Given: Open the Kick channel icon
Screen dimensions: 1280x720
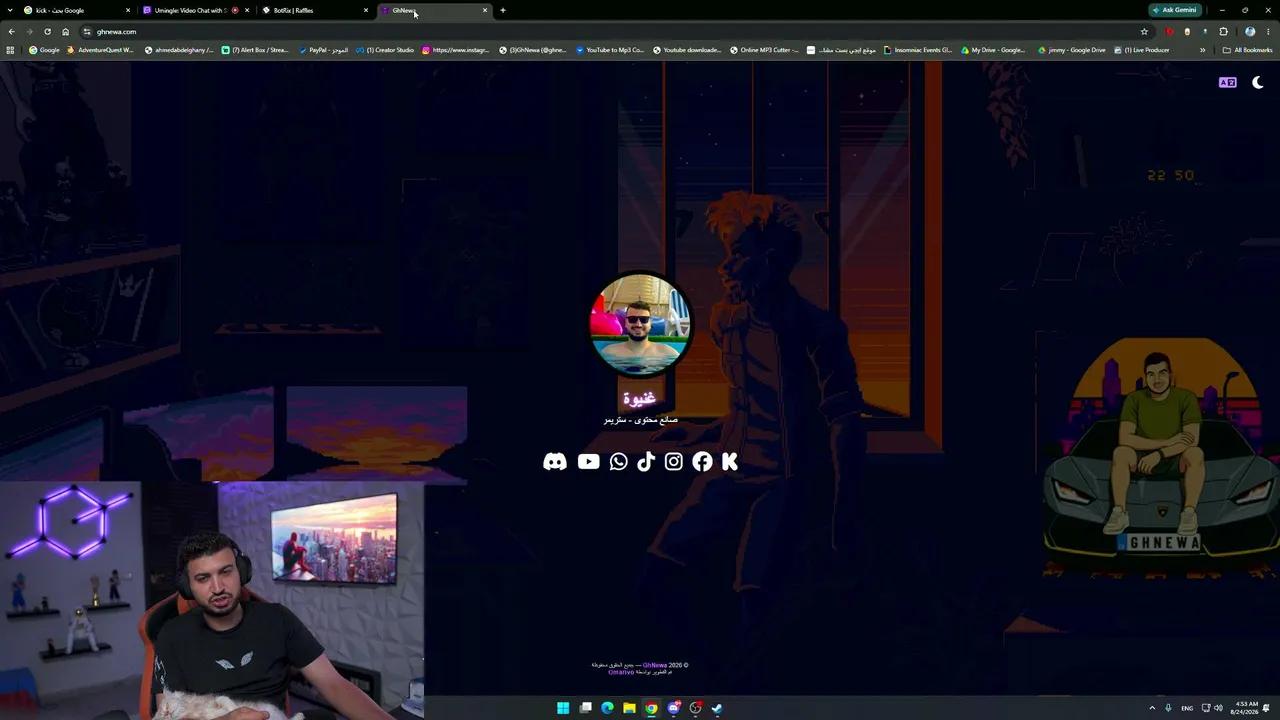Looking at the screenshot, I should pyautogui.click(x=730, y=461).
